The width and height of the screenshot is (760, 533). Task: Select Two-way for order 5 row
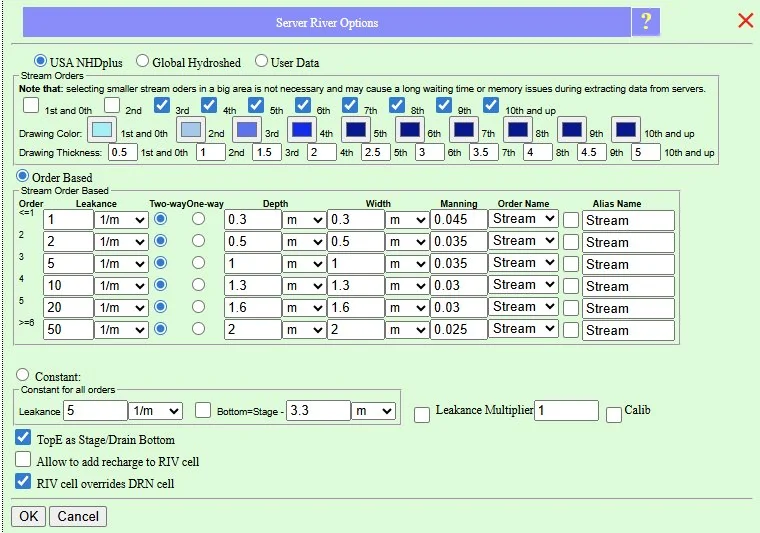tap(160, 307)
